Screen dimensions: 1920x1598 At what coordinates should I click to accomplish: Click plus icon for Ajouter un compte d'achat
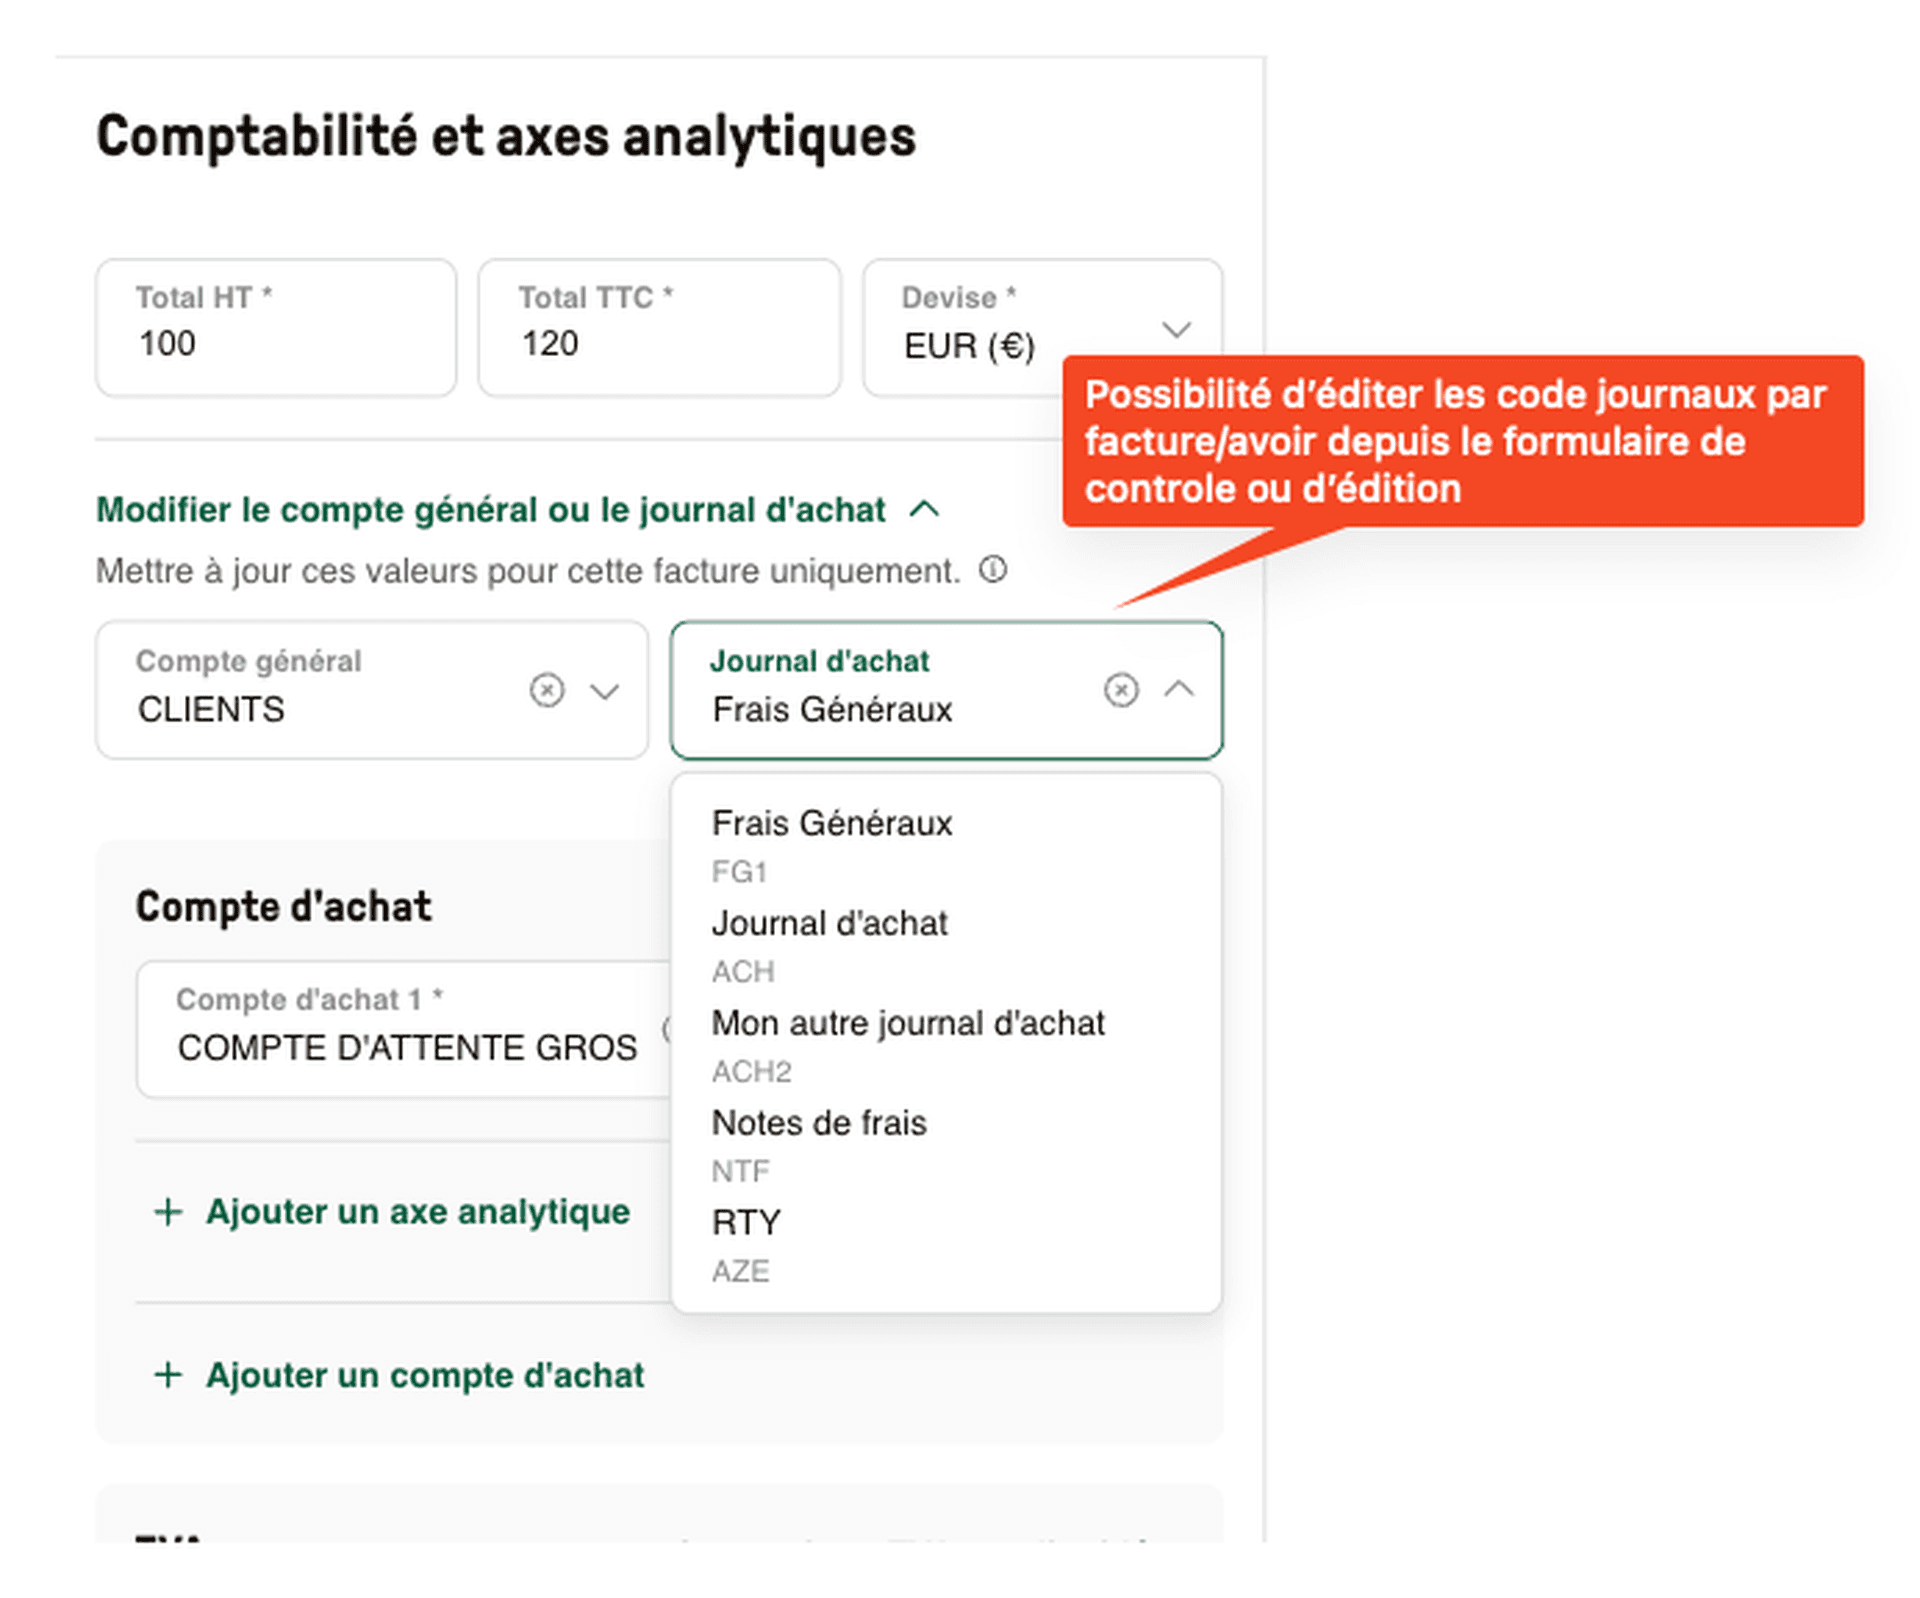[x=168, y=1375]
